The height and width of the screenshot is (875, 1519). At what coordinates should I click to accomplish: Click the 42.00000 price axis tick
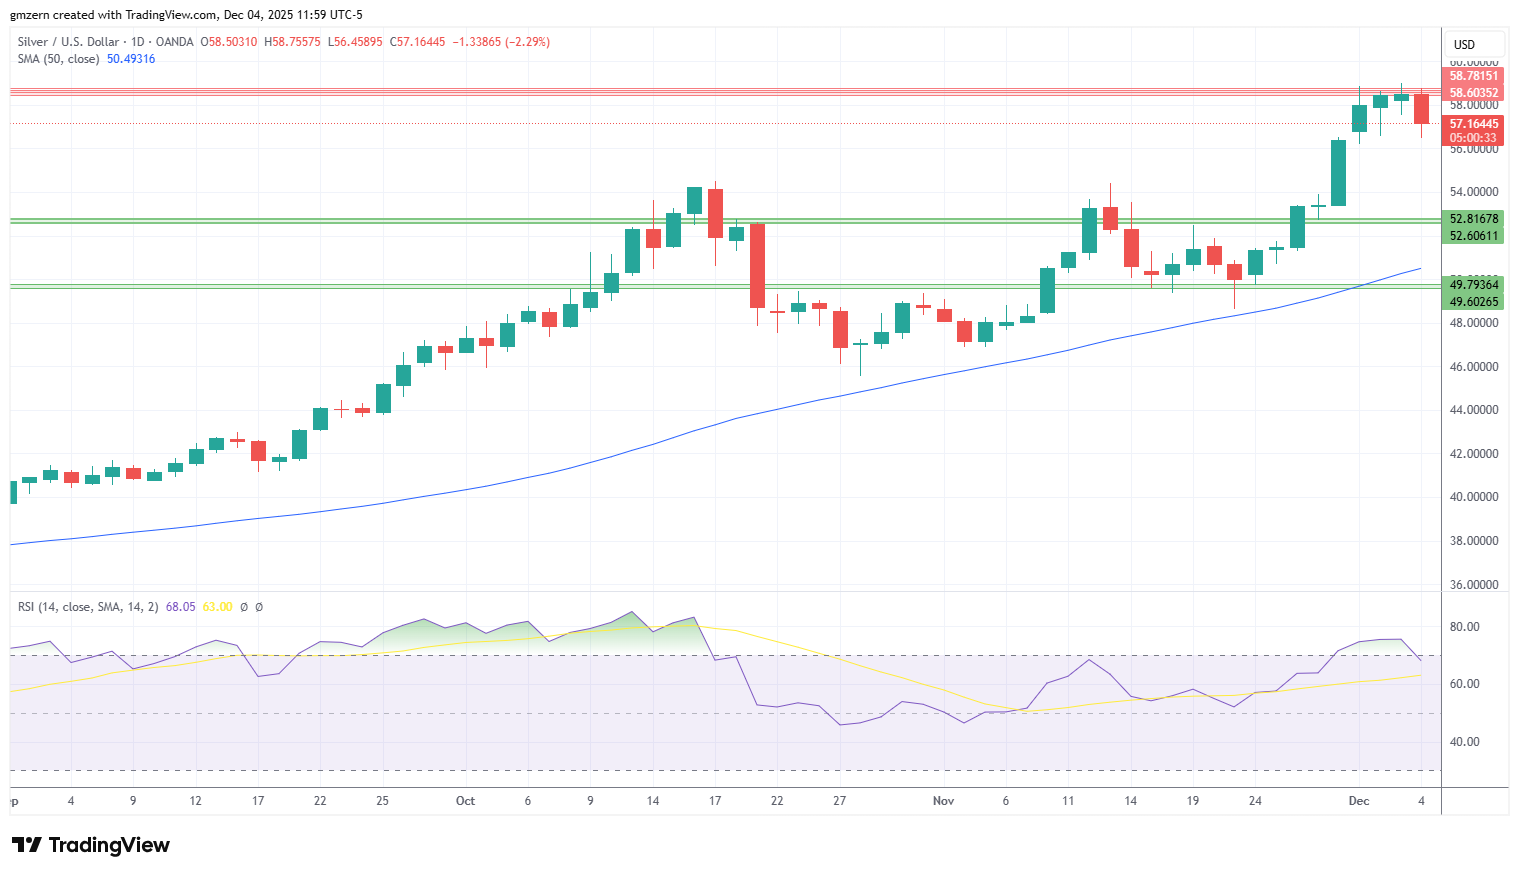click(1474, 454)
